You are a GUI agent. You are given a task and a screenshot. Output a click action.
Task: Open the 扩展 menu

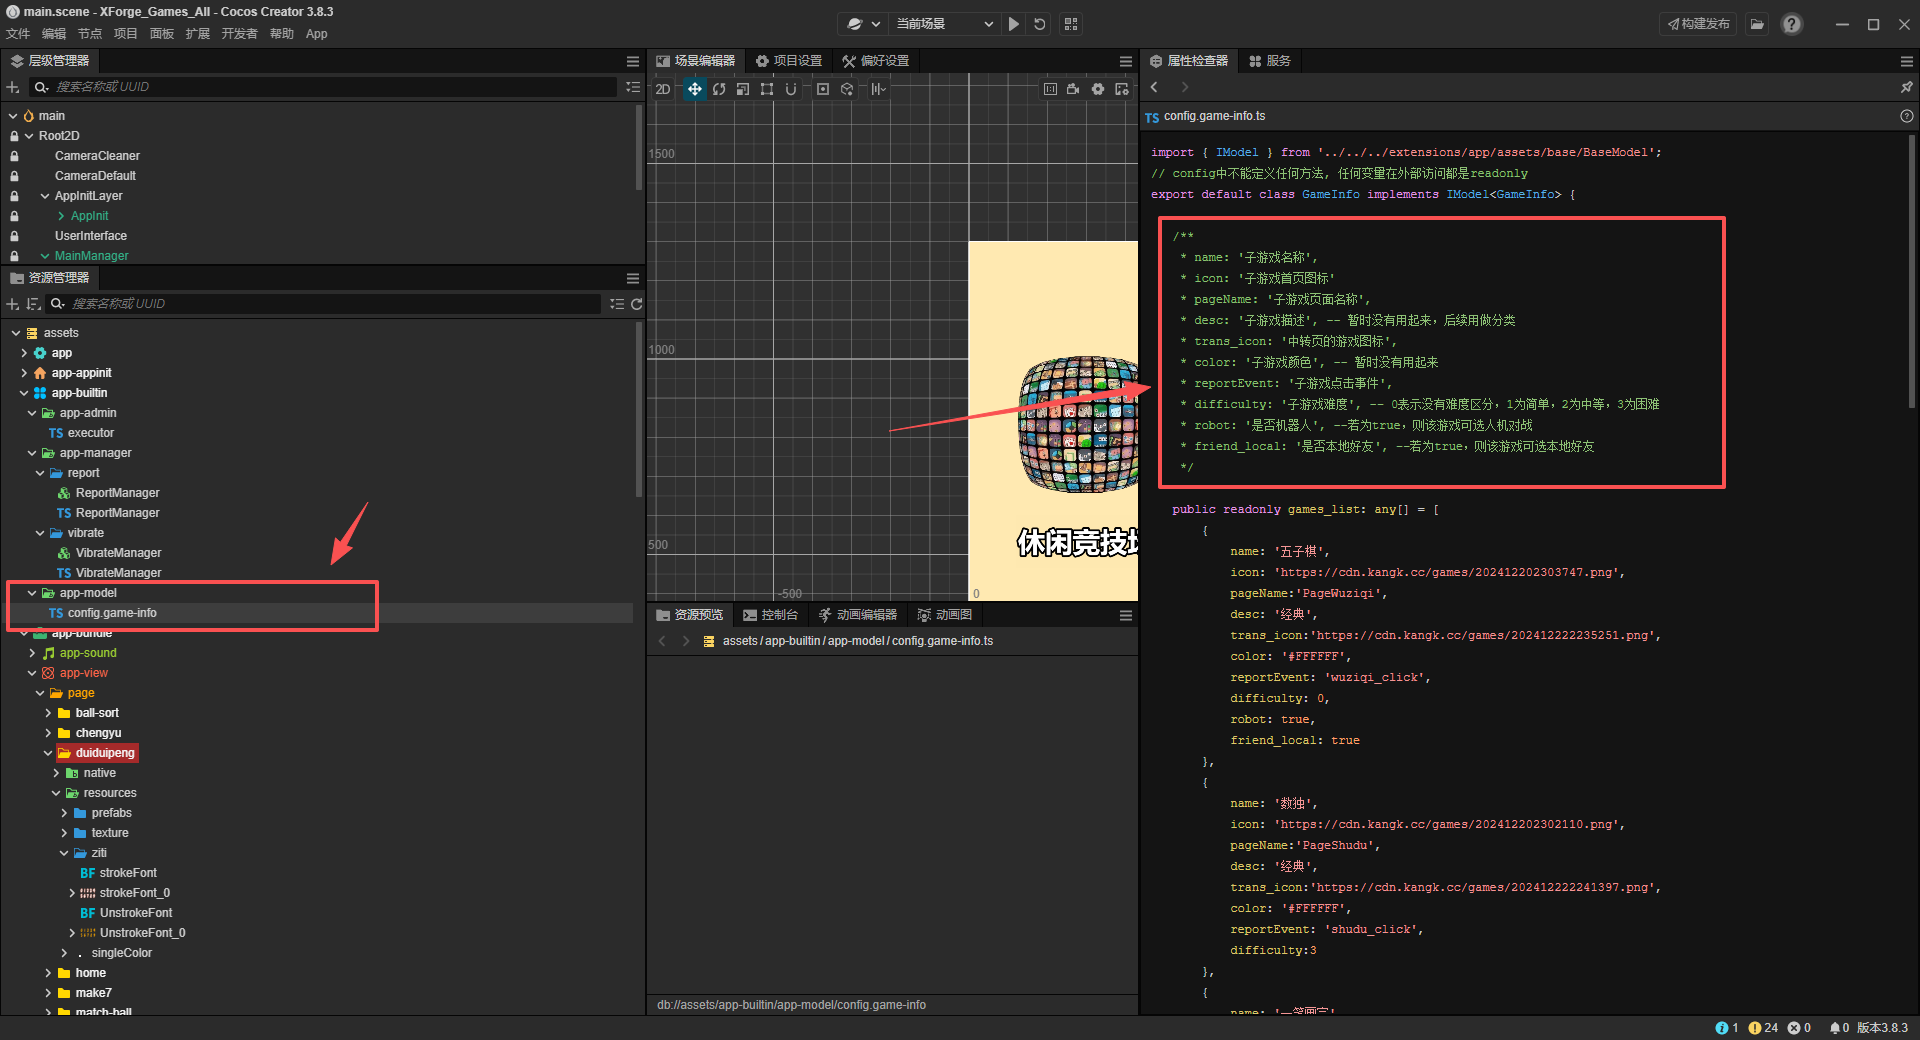click(197, 34)
